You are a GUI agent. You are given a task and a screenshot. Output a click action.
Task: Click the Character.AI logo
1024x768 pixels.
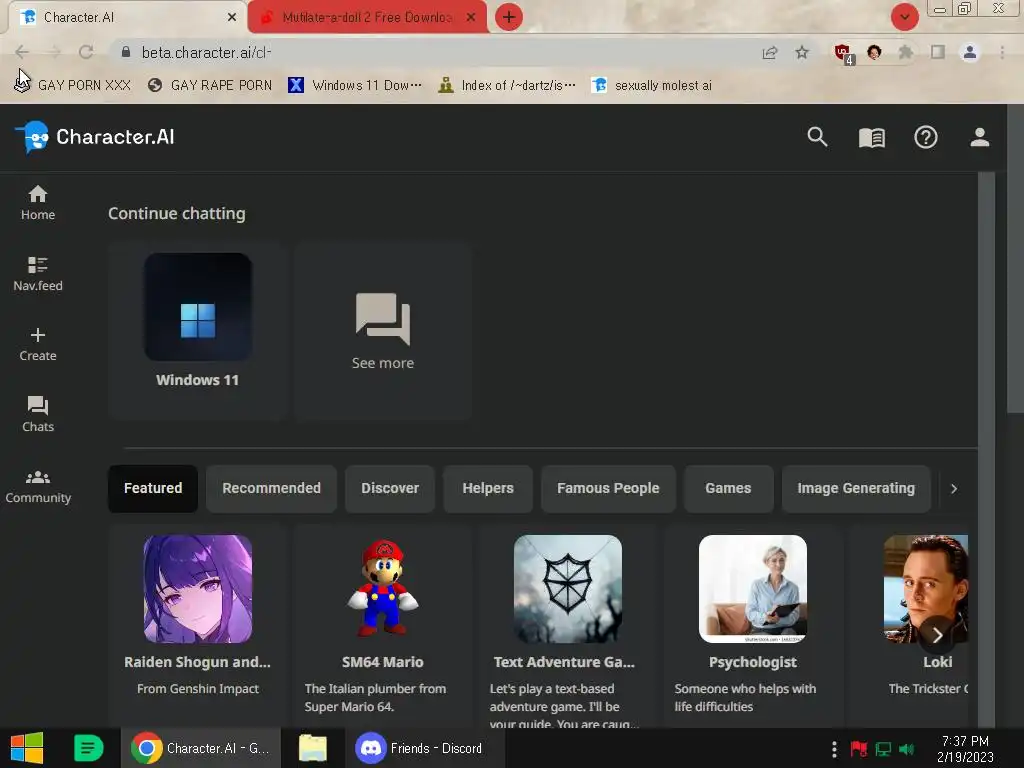[95, 137]
